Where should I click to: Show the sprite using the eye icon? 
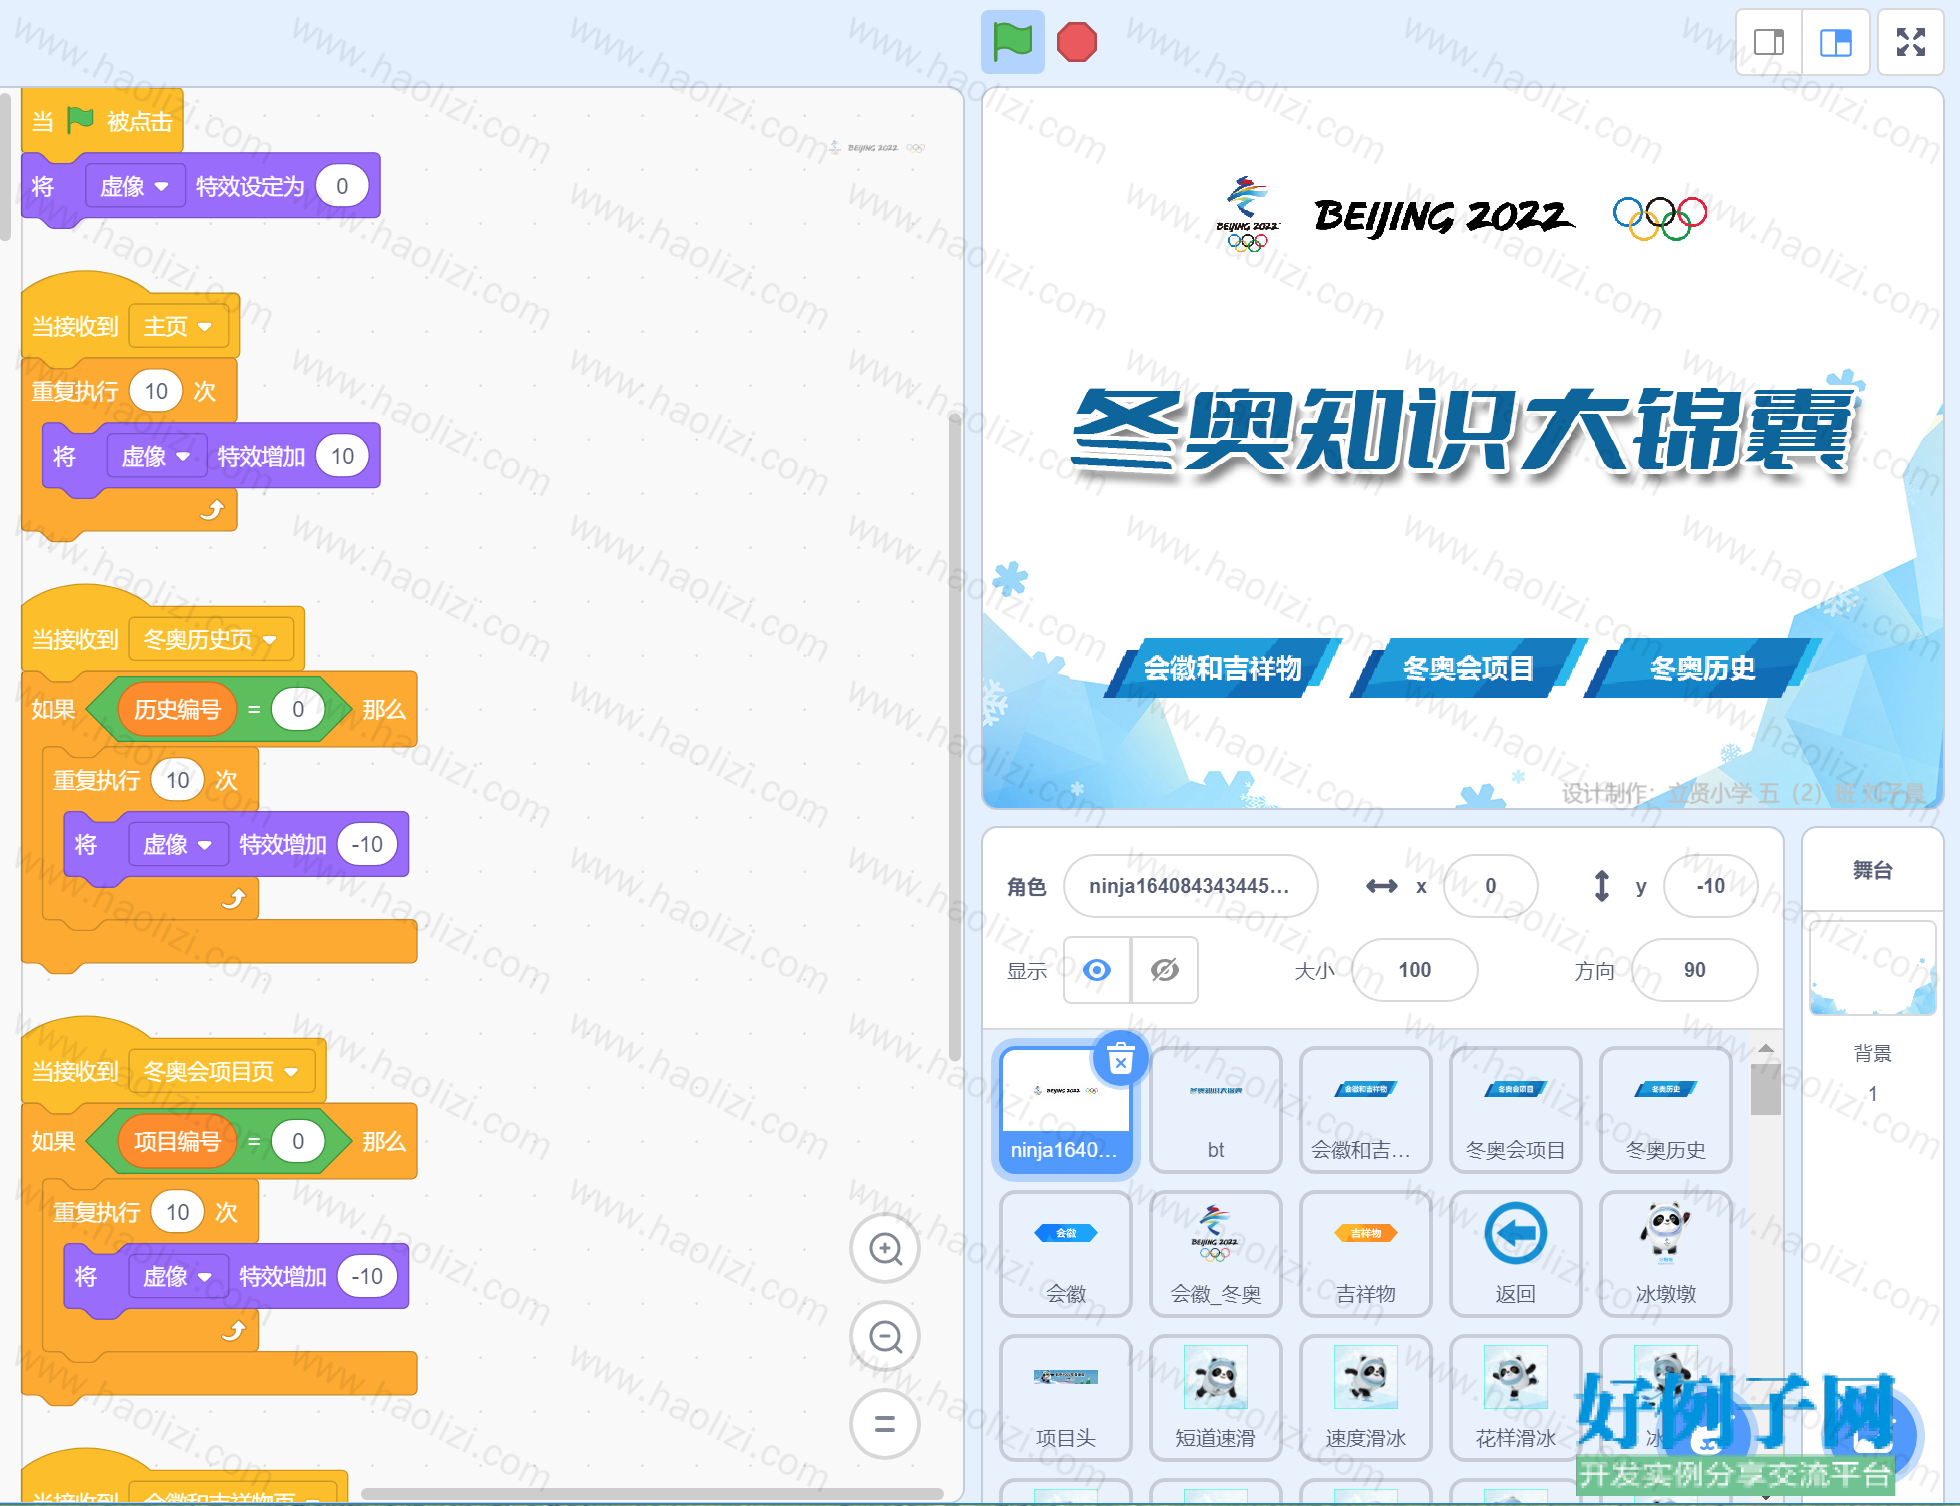pyautogui.click(x=1097, y=970)
